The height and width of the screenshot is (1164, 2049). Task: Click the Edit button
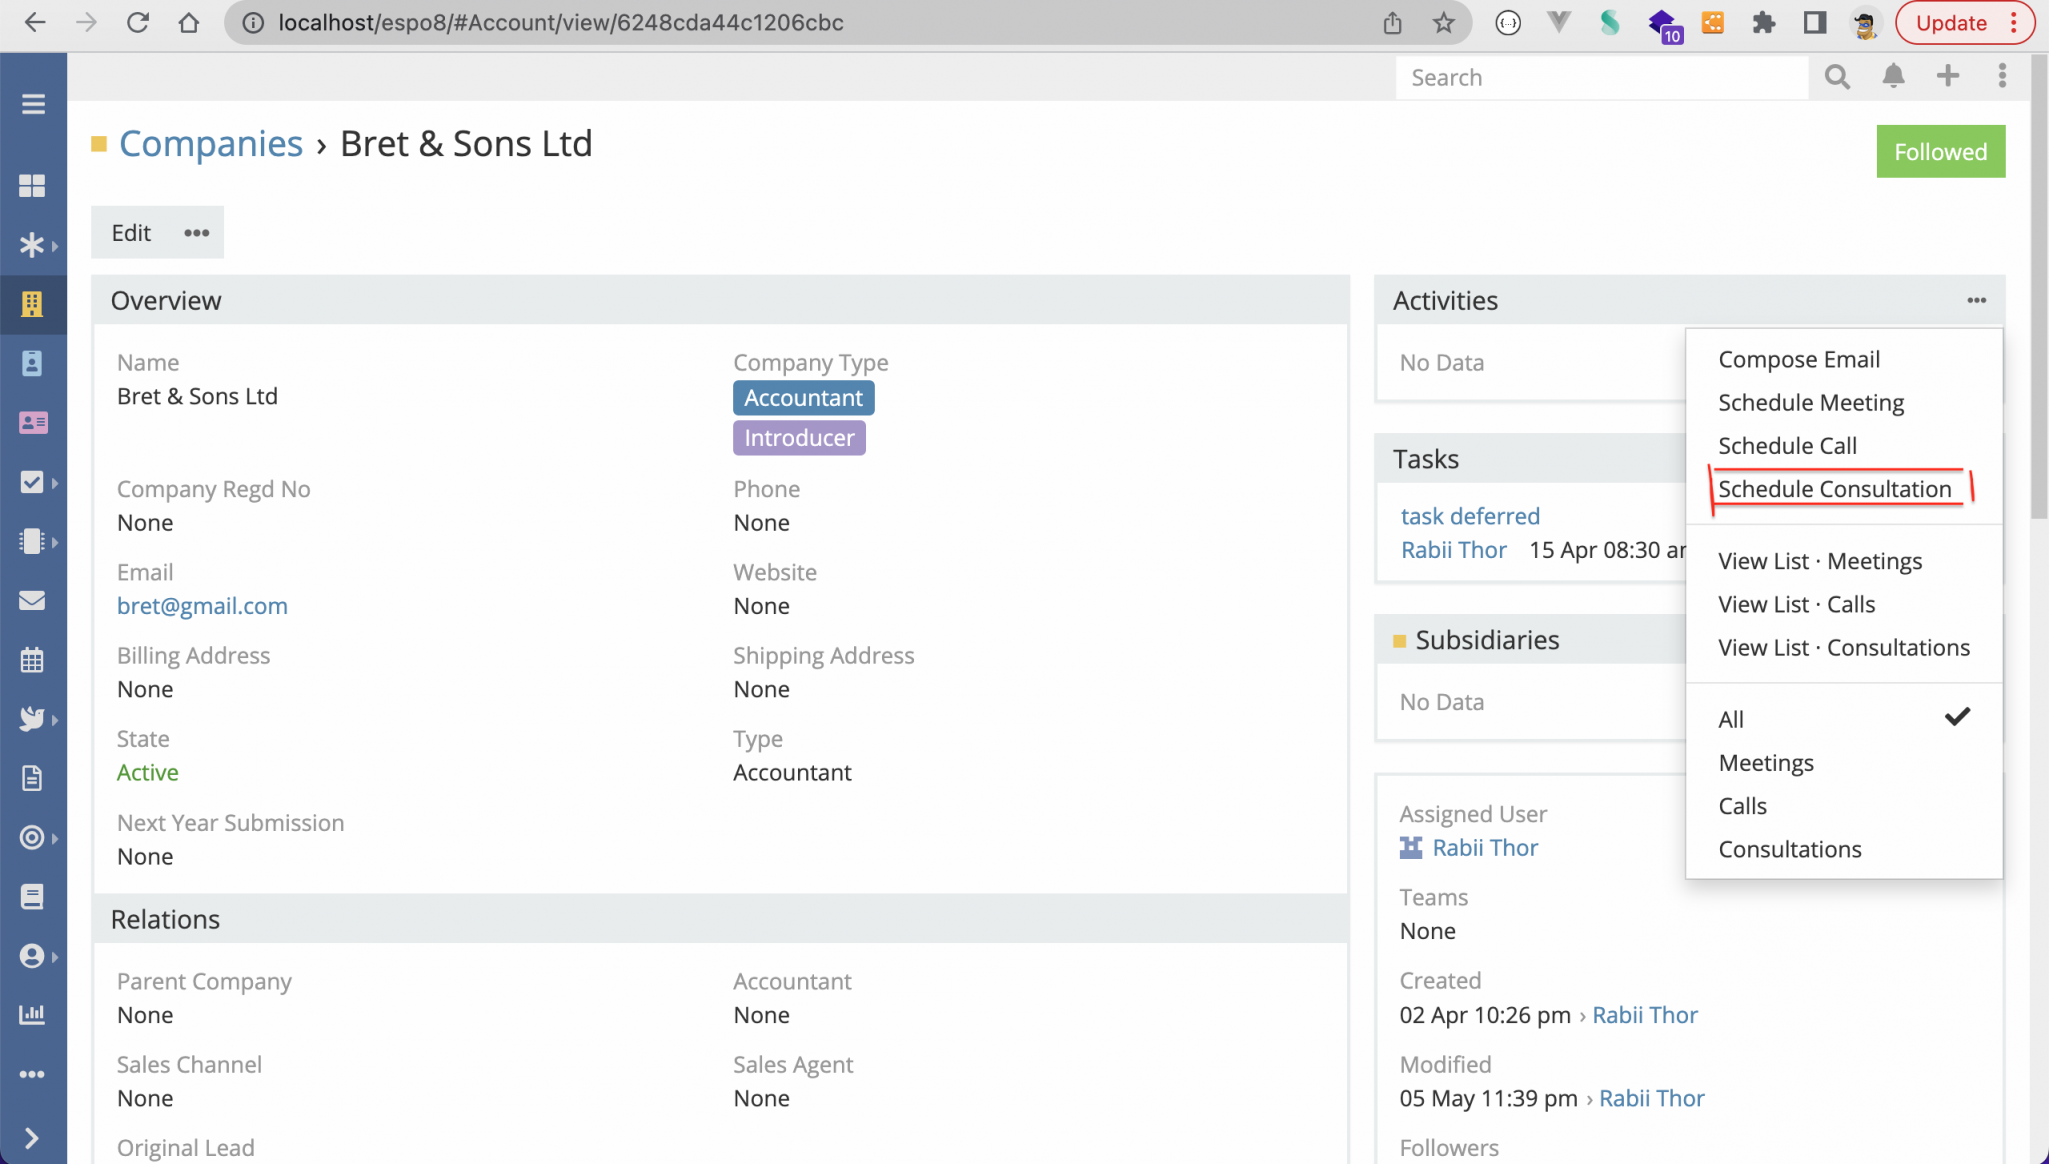tap(131, 233)
